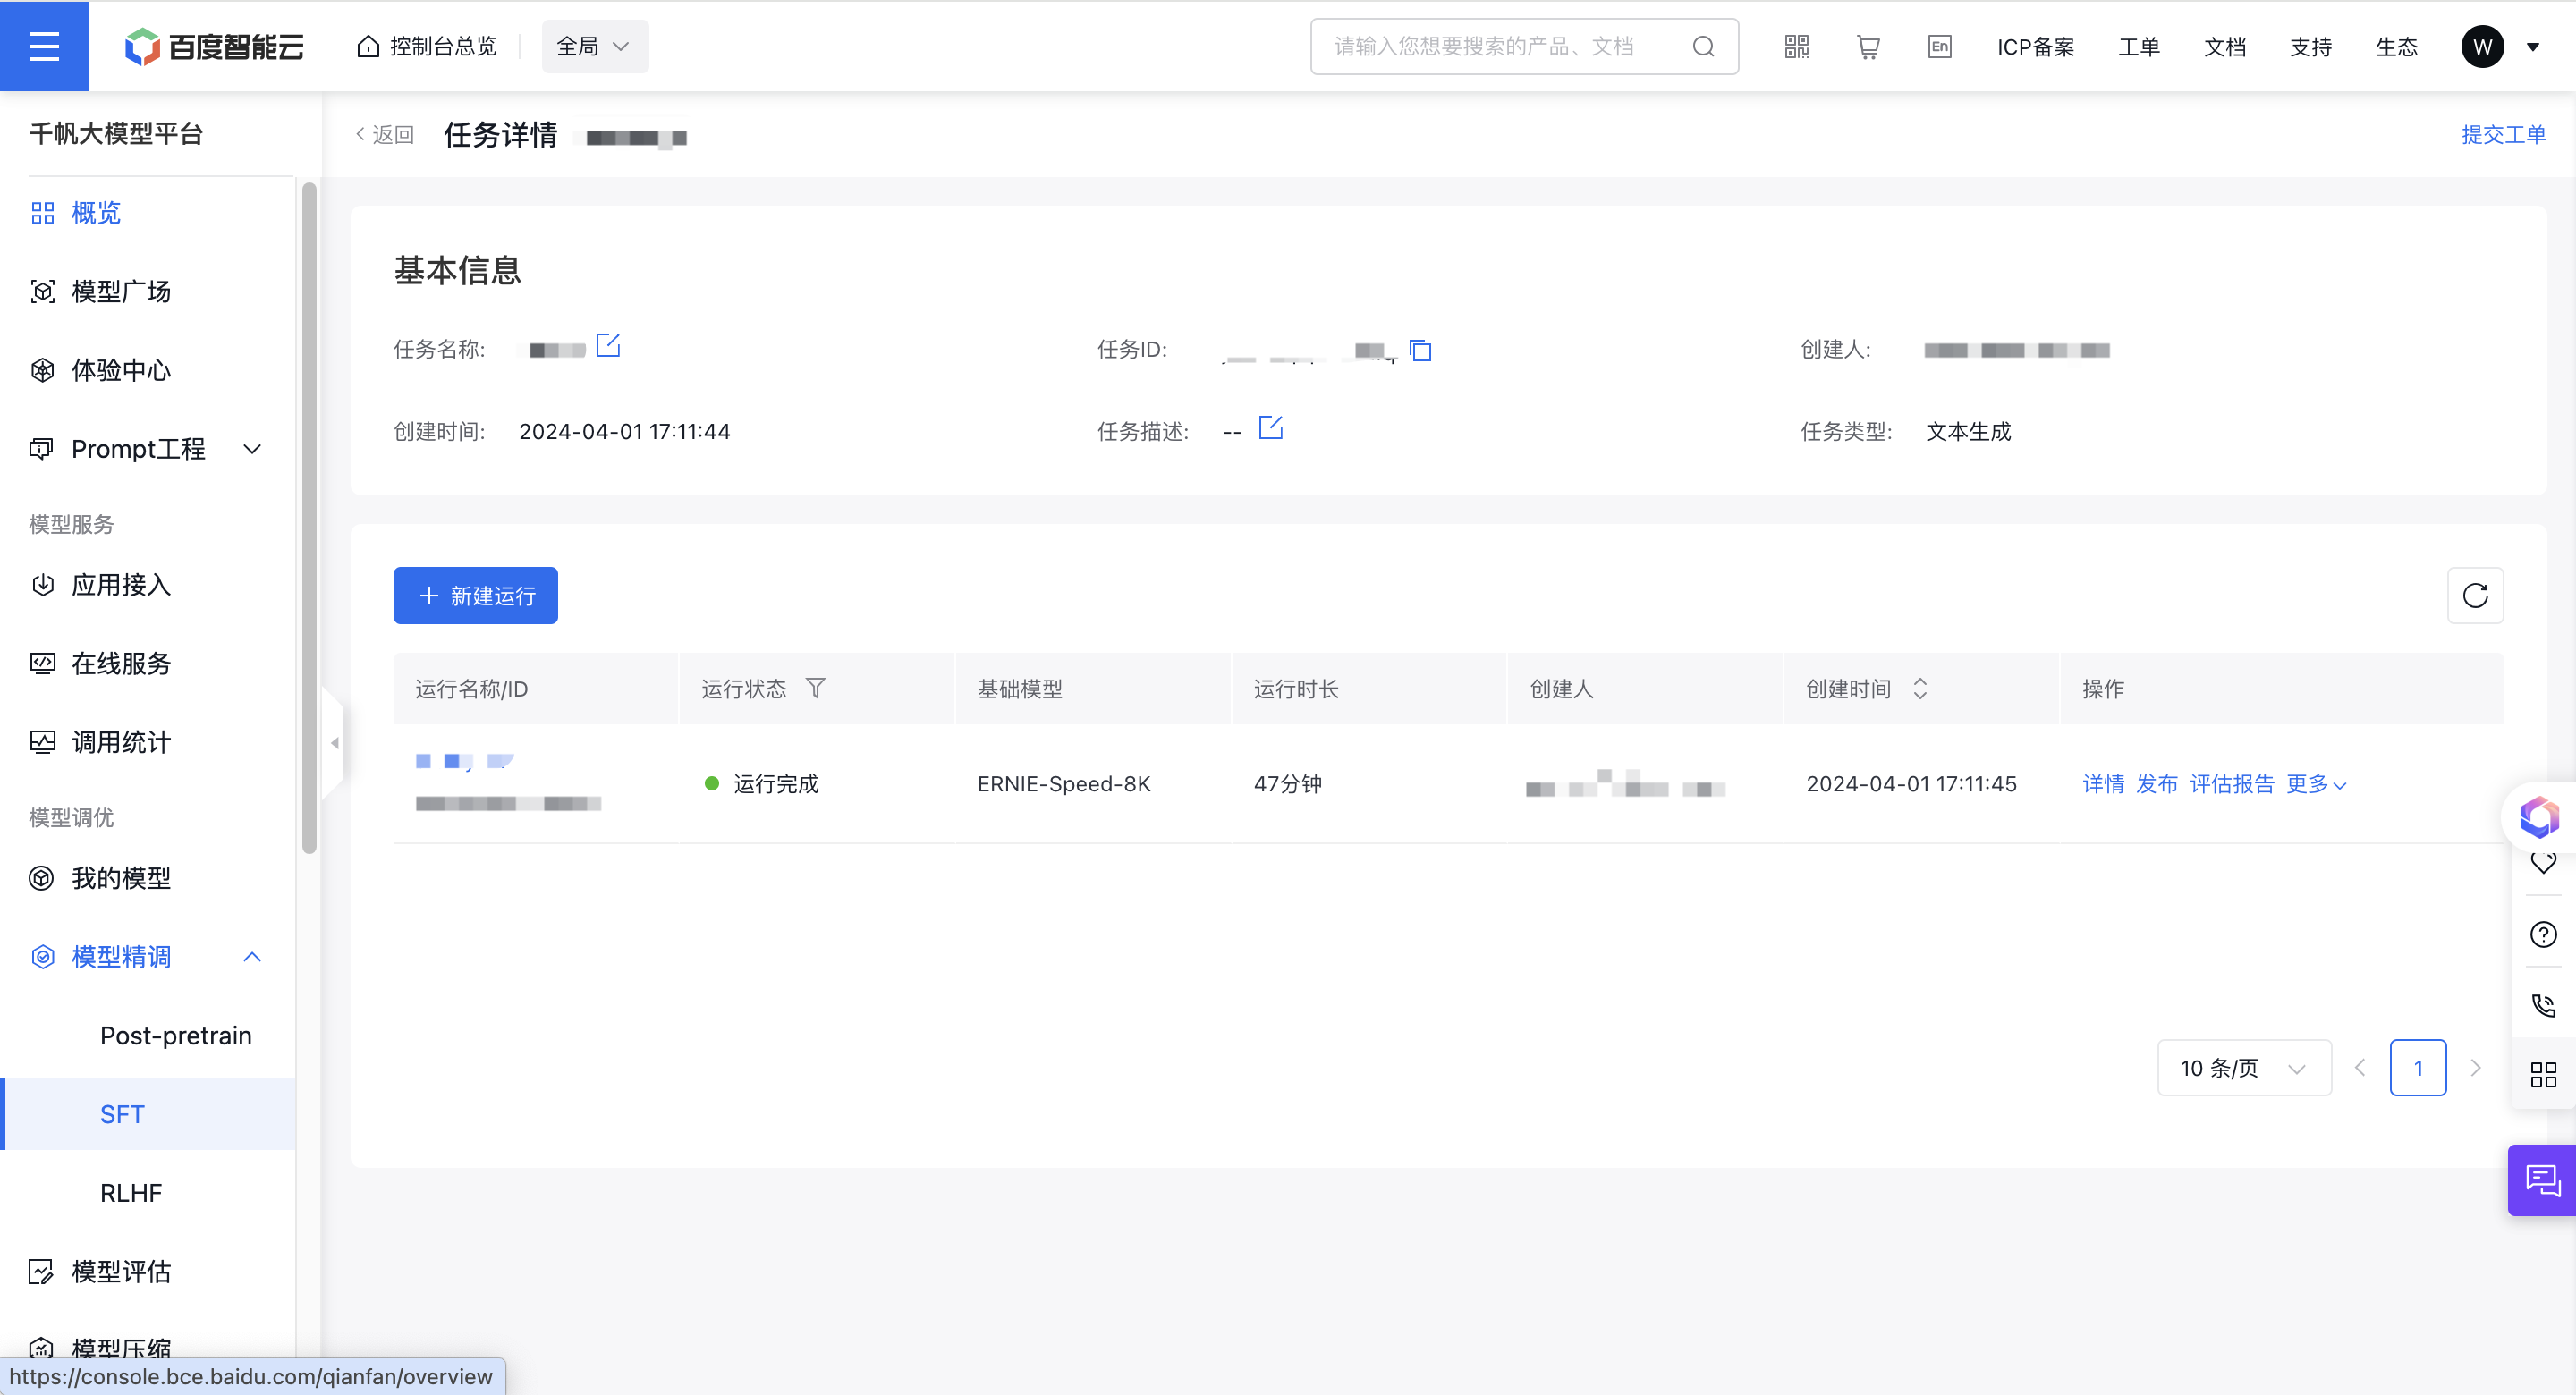Click the floating help question icon
This screenshot has height=1395, width=2576.
[x=2543, y=934]
